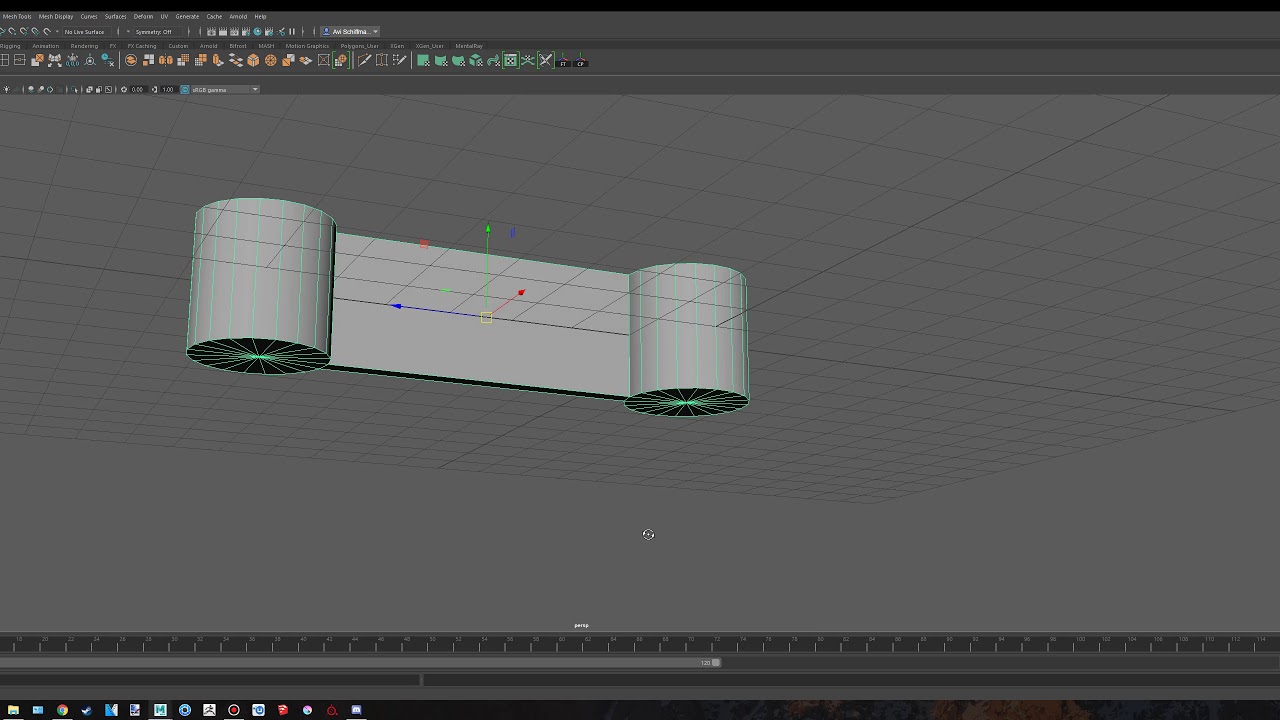The image size is (1280, 720).
Task: Click the center pivot shelf icon
Action: click(90, 61)
